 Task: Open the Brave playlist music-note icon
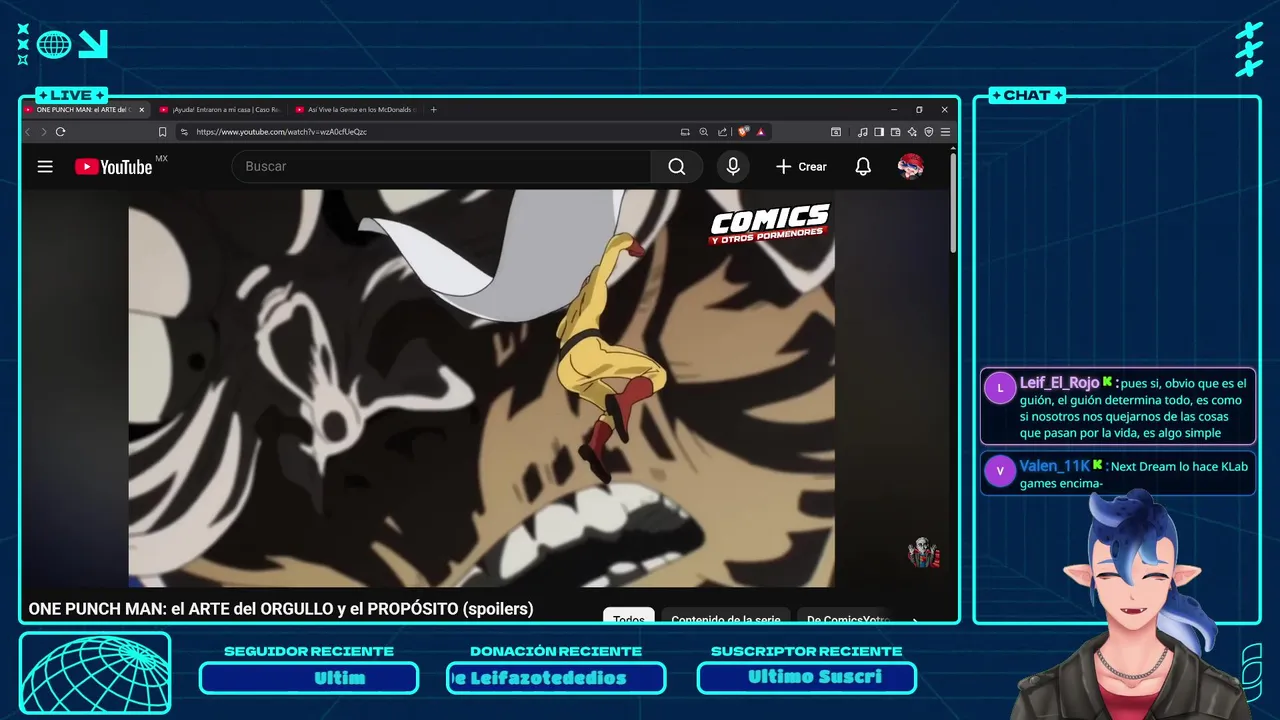pyautogui.click(x=862, y=132)
